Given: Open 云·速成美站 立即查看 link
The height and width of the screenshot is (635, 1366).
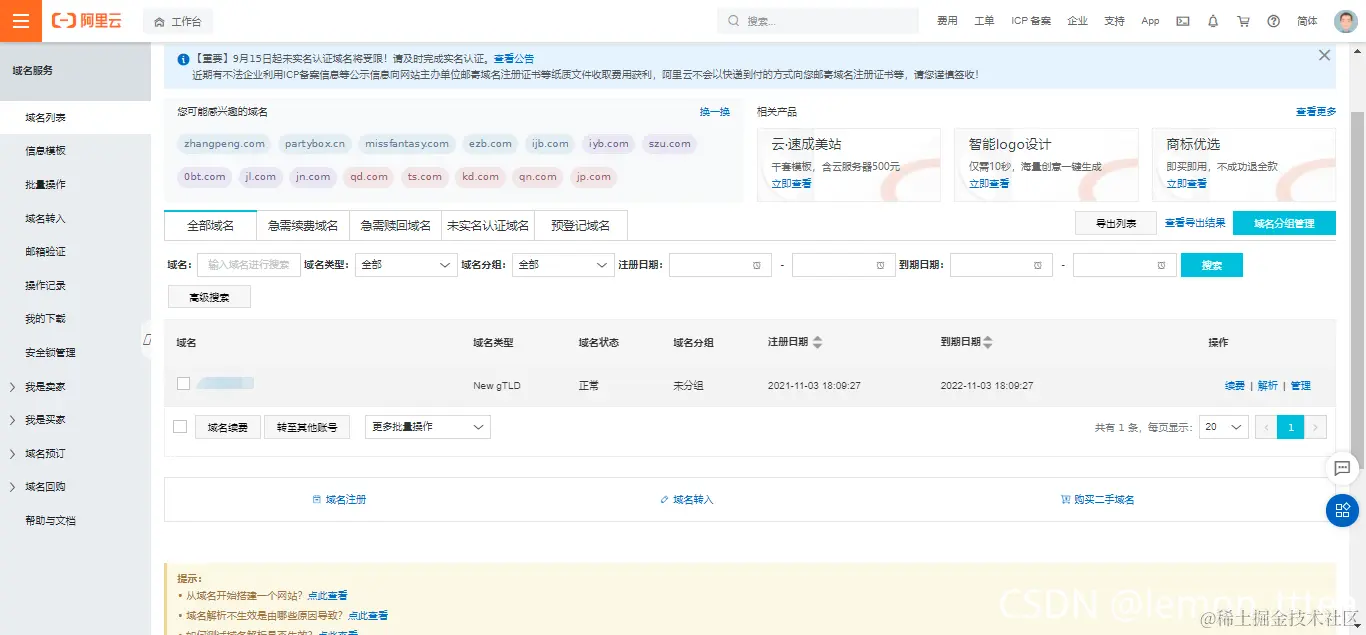Looking at the screenshot, I should [x=792, y=184].
